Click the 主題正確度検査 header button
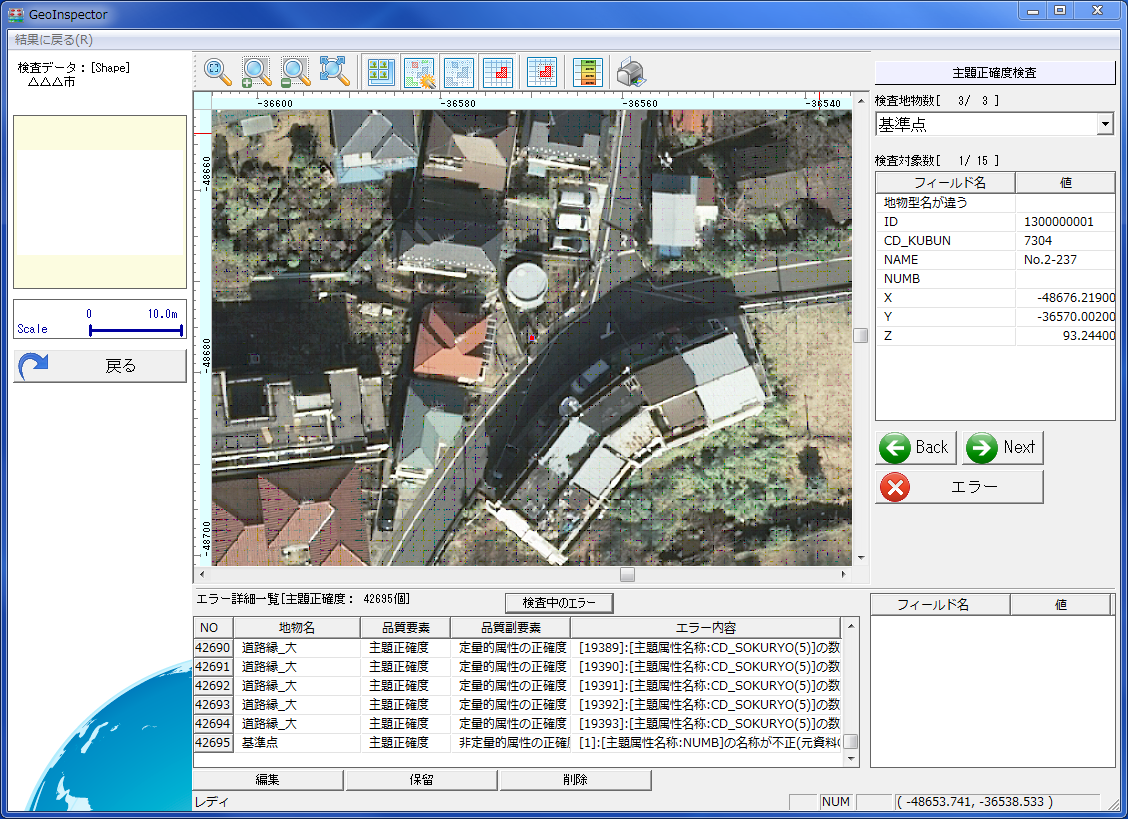 click(x=994, y=73)
